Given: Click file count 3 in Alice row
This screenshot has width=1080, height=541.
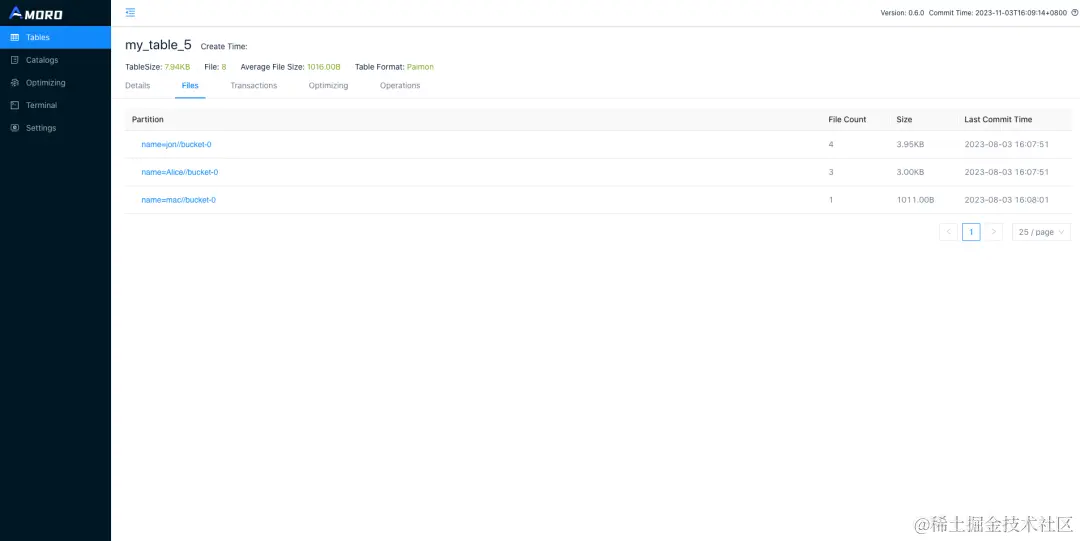Looking at the screenshot, I should coord(831,172).
